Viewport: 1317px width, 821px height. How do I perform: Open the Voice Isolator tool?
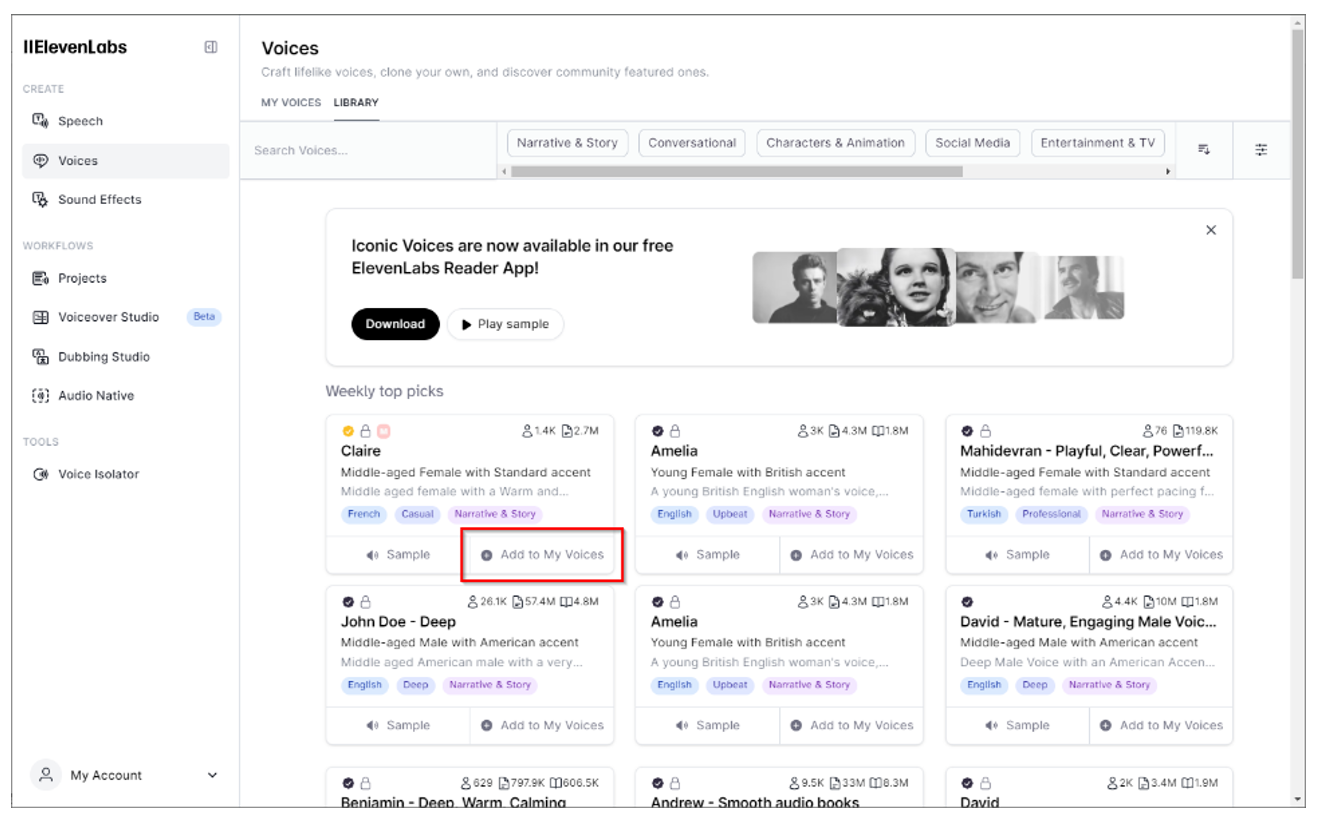click(x=125, y=474)
